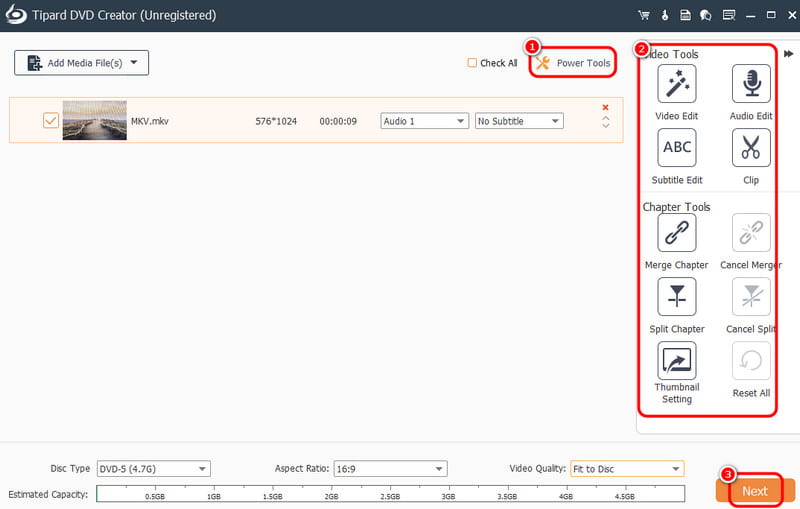Move MKV.mkv up with the up arrow

[x=605, y=118]
